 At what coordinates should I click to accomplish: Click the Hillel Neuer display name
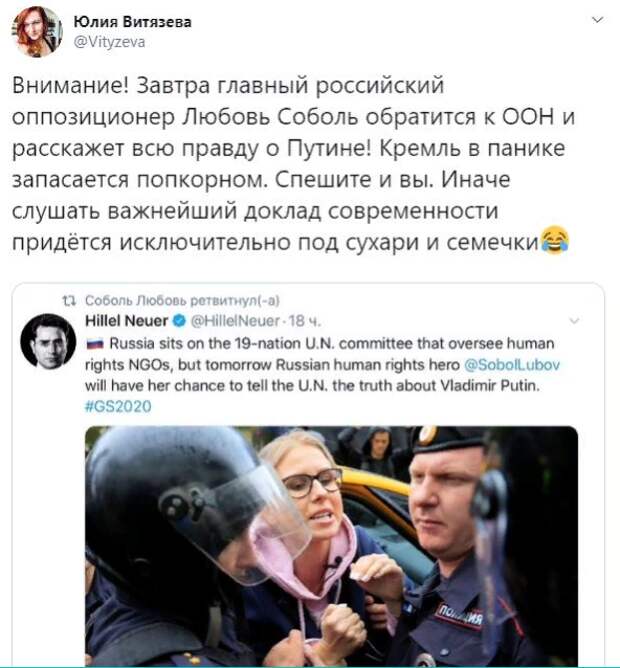[127, 320]
